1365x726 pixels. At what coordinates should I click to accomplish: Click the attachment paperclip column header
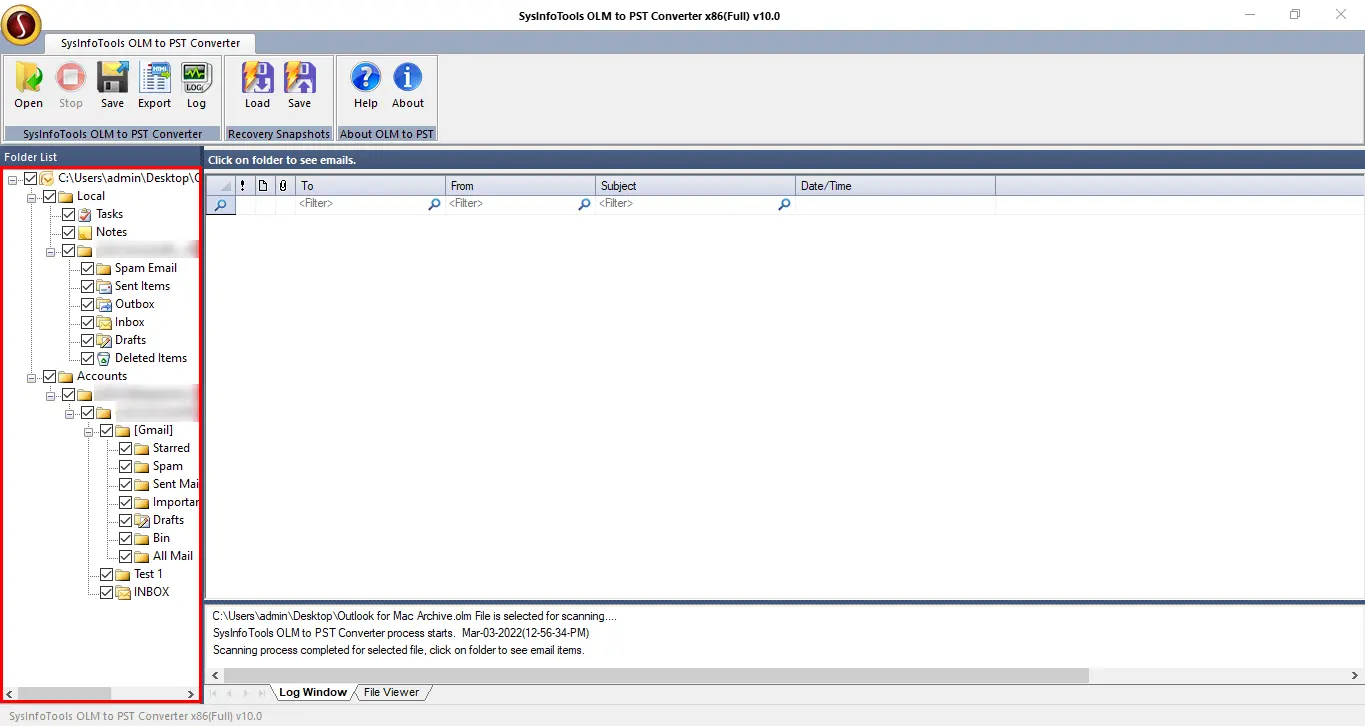coord(283,186)
